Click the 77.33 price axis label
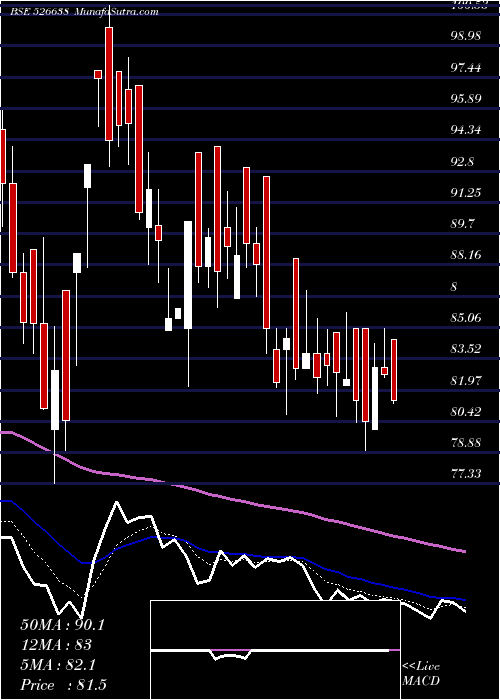Screen dimensions: 500x700 [466, 474]
